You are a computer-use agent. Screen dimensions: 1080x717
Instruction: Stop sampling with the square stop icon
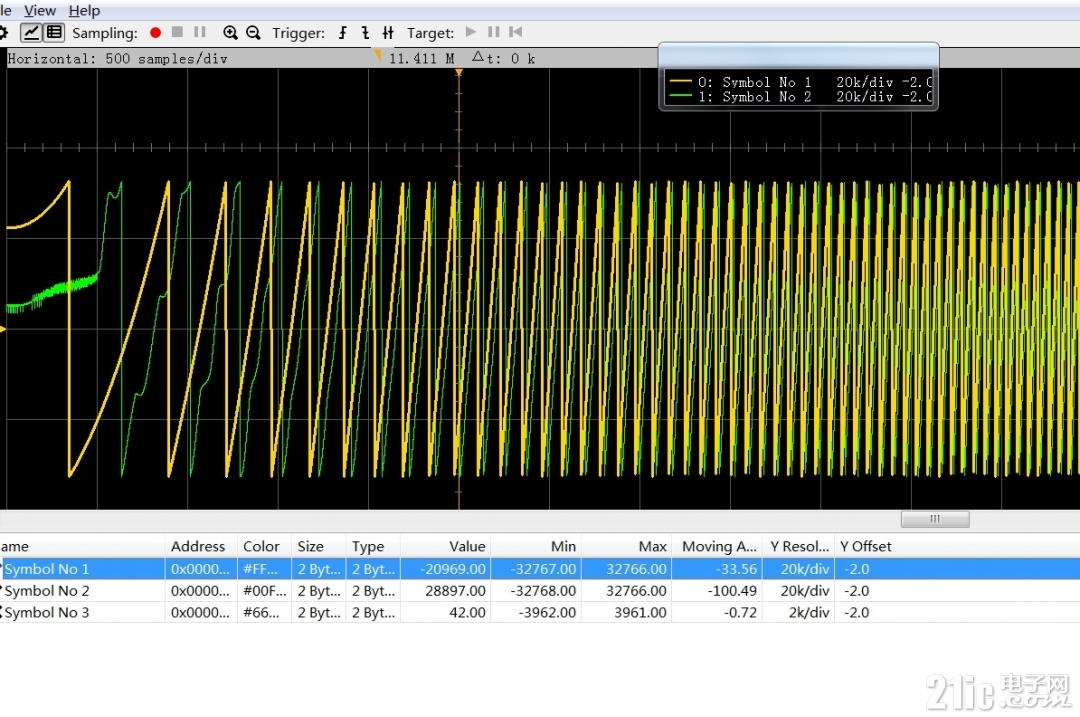pyautogui.click(x=177, y=32)
